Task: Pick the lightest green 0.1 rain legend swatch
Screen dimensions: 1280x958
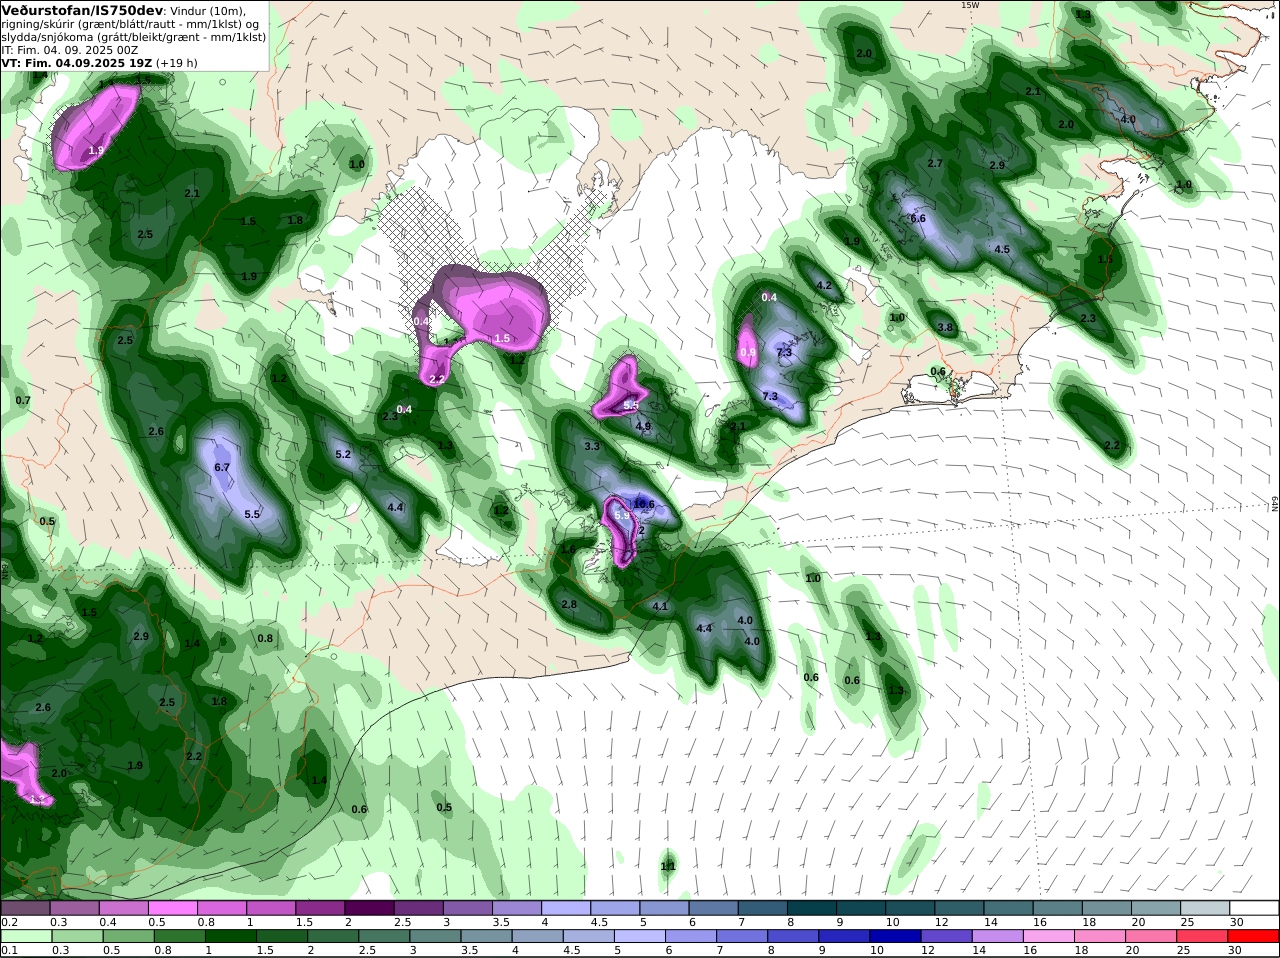Action: [25, 937]
